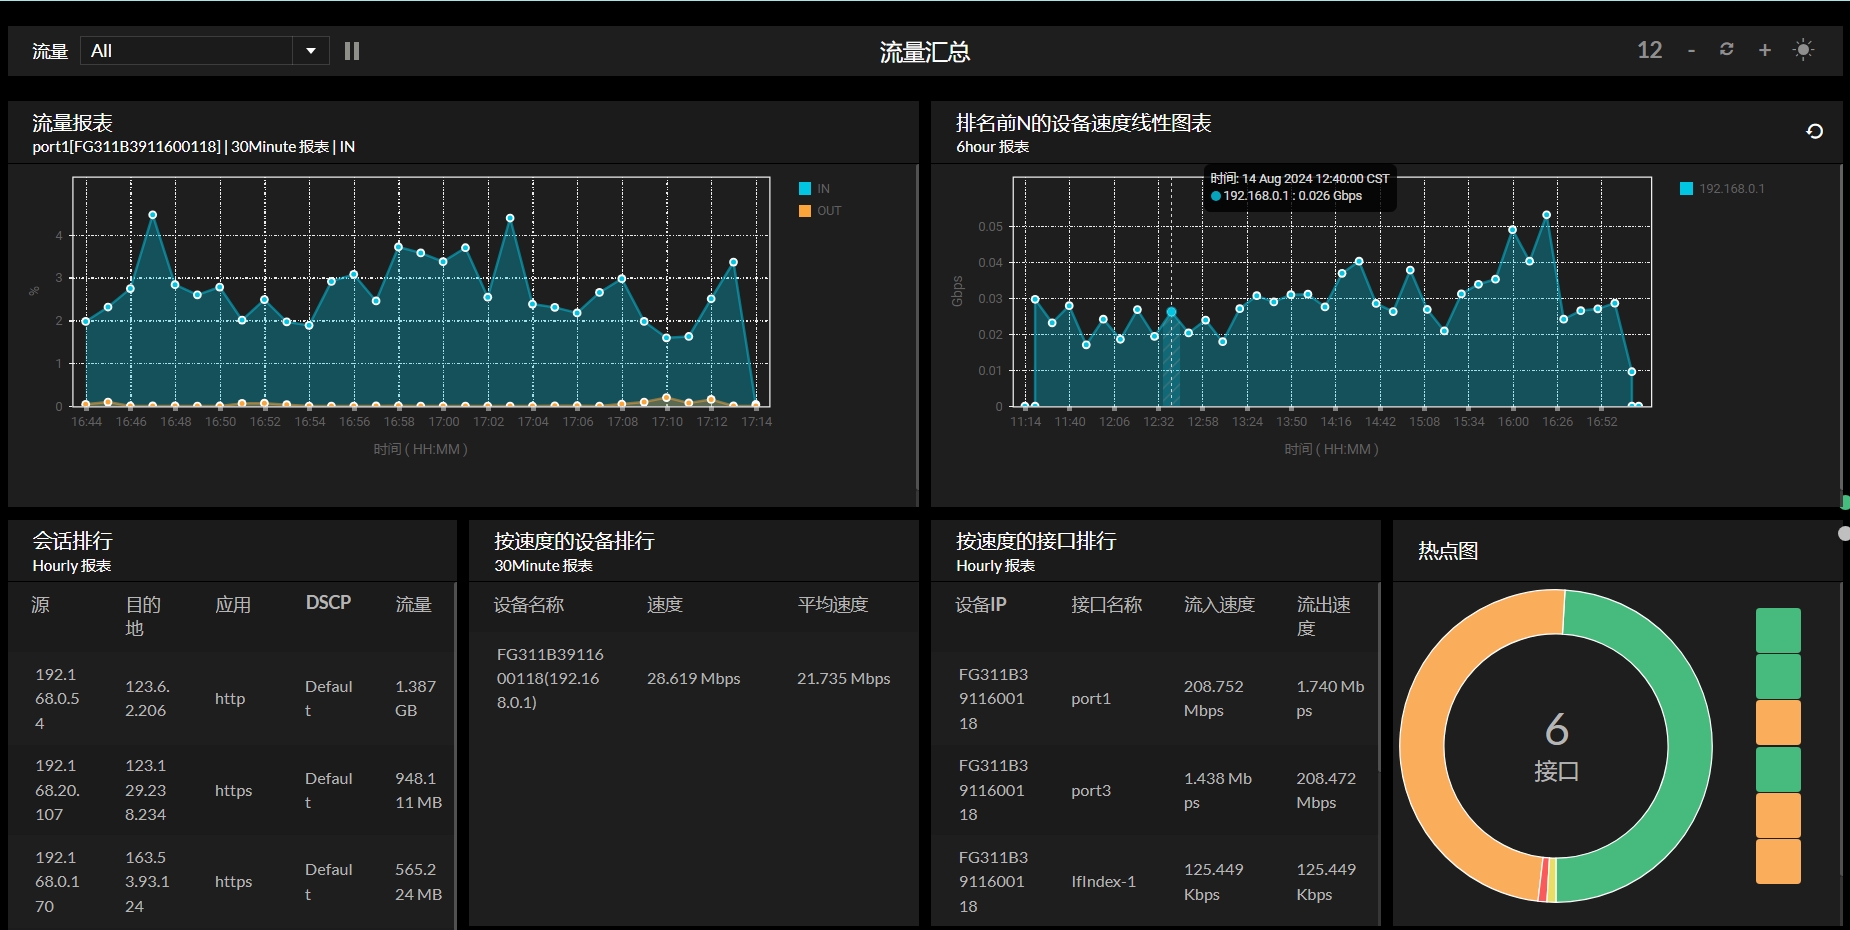Image resolution: width=1850 pixels, height=930 pixels.
Task: Select the 会话排行 panel title
Action: pyautogui.click(x=72, y=541)
